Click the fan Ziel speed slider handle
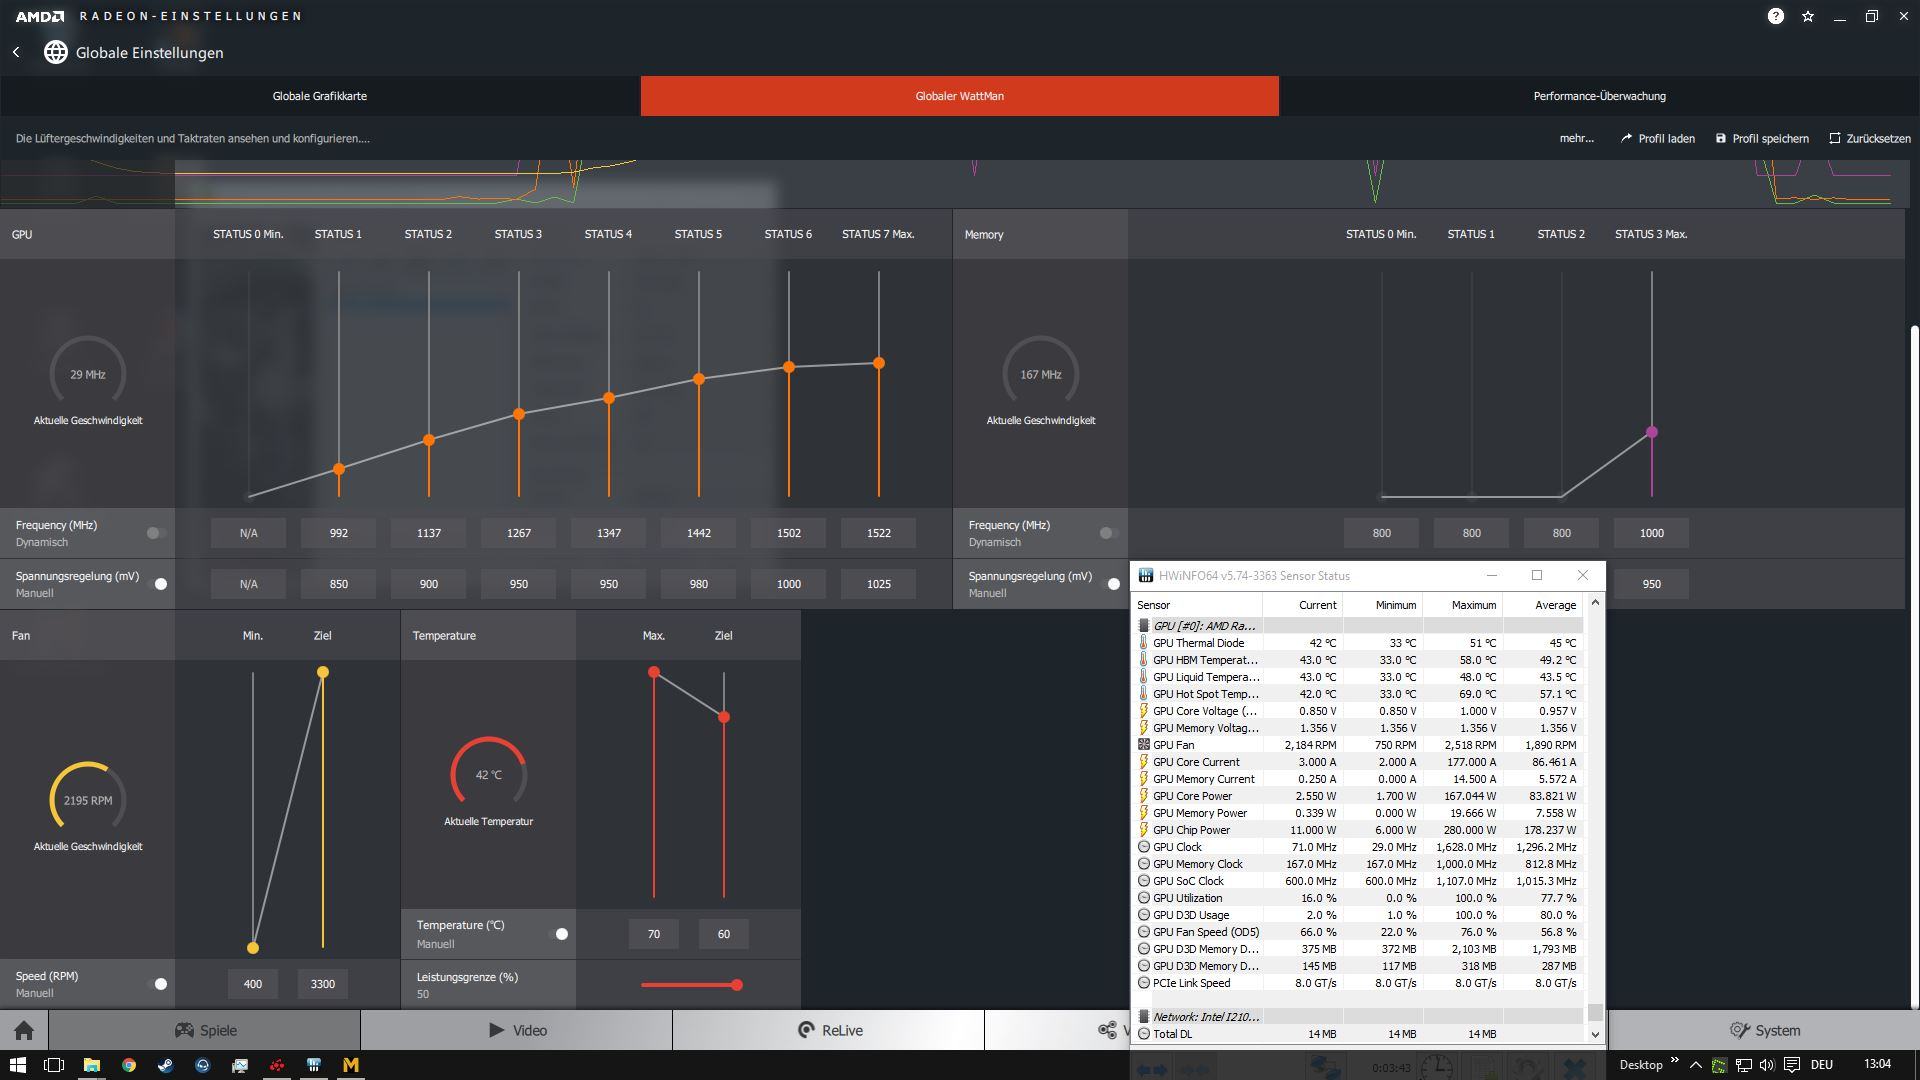 click(x=323, y=672)
